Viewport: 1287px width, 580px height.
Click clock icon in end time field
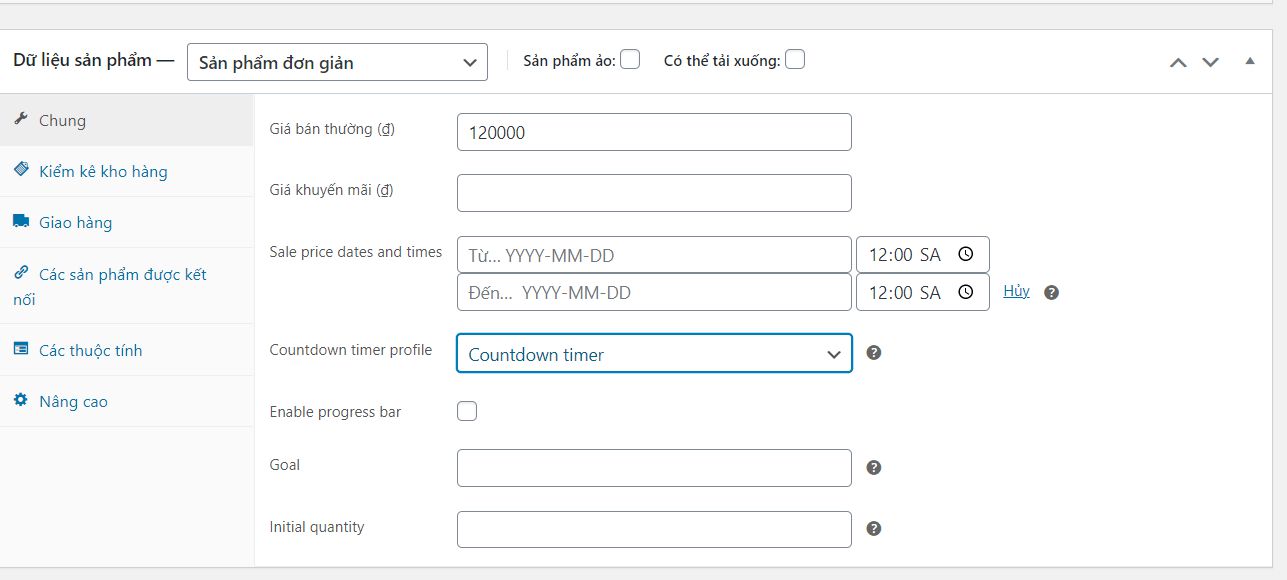965,293
